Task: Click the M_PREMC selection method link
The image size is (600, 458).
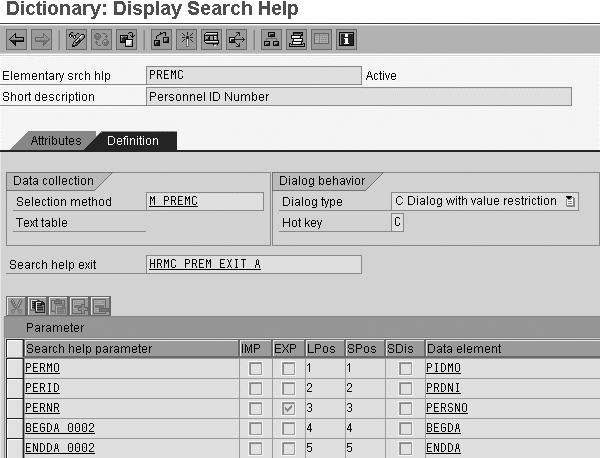Action: click(x=173, y=201)
